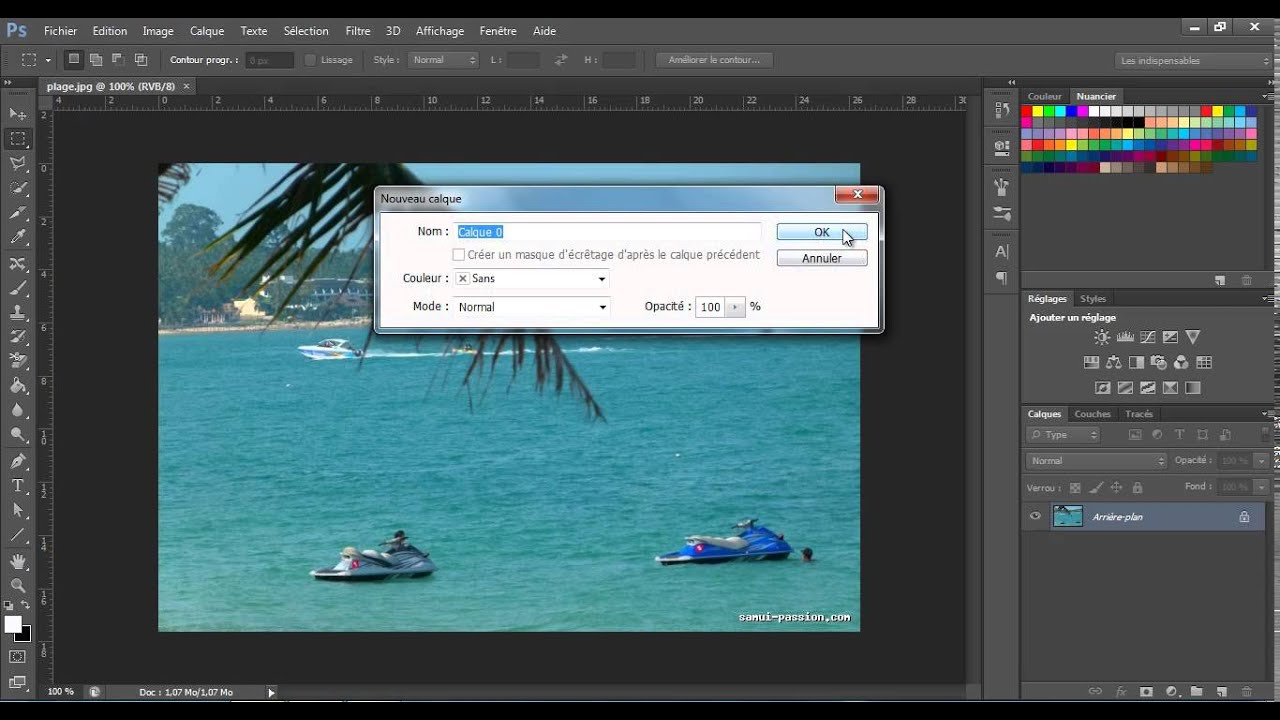Open the Affichage menu
1280x720 pixels.
pos(440,31)
